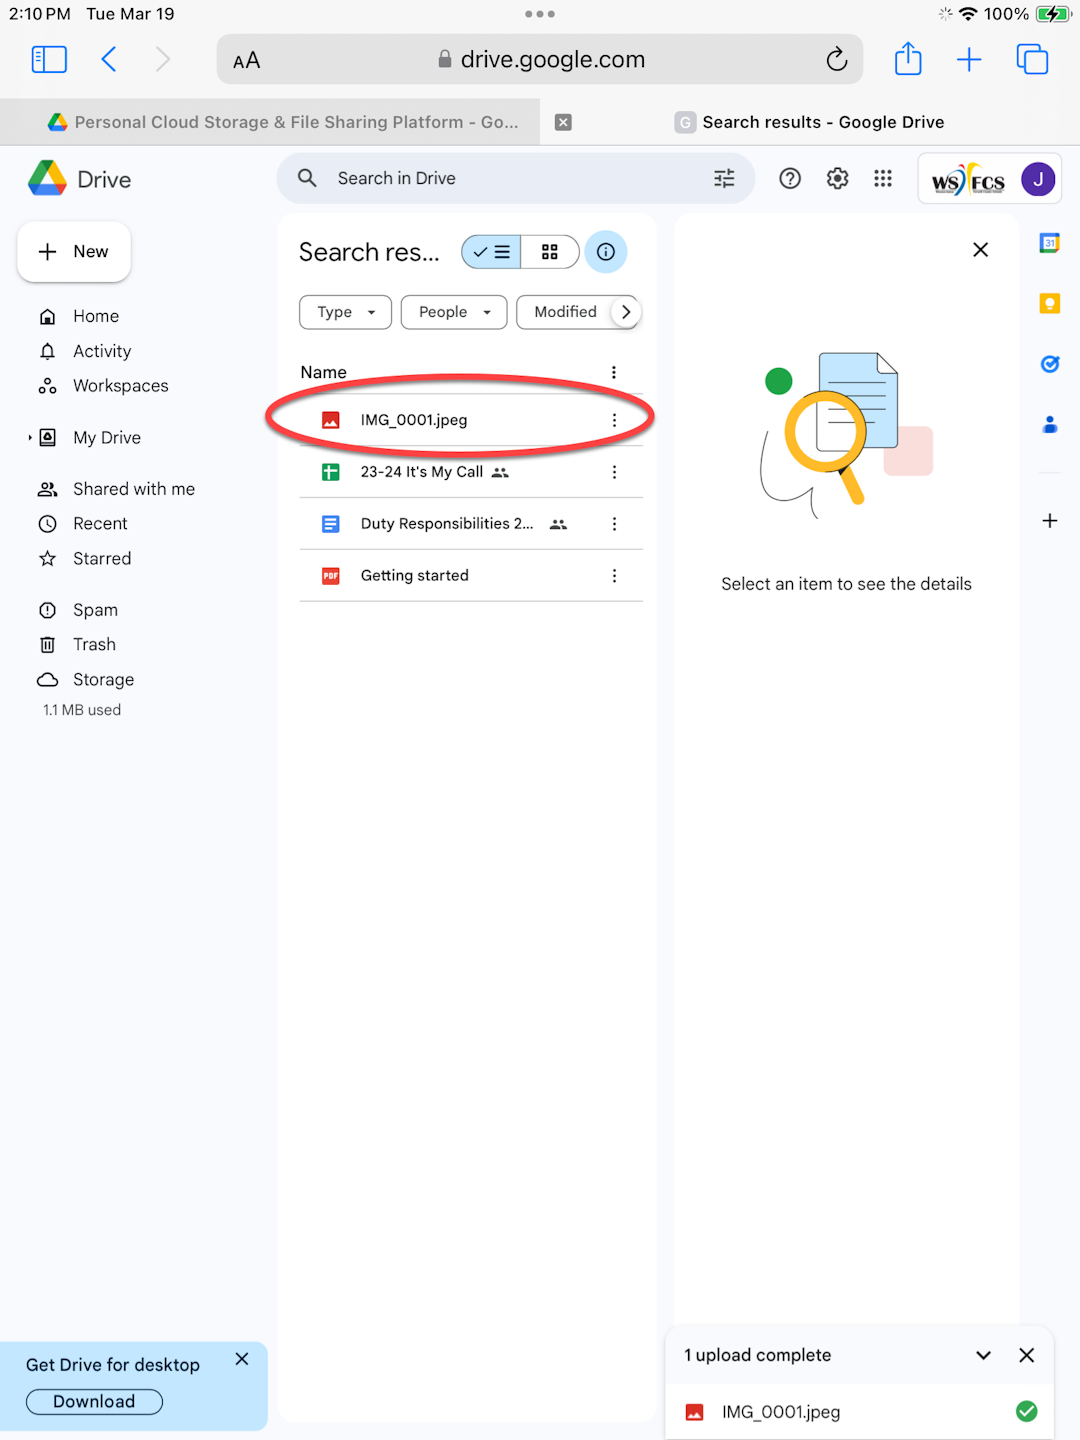Show the Safari tab overview icon
The image size is (1080, 1440).
point(1032,60)
